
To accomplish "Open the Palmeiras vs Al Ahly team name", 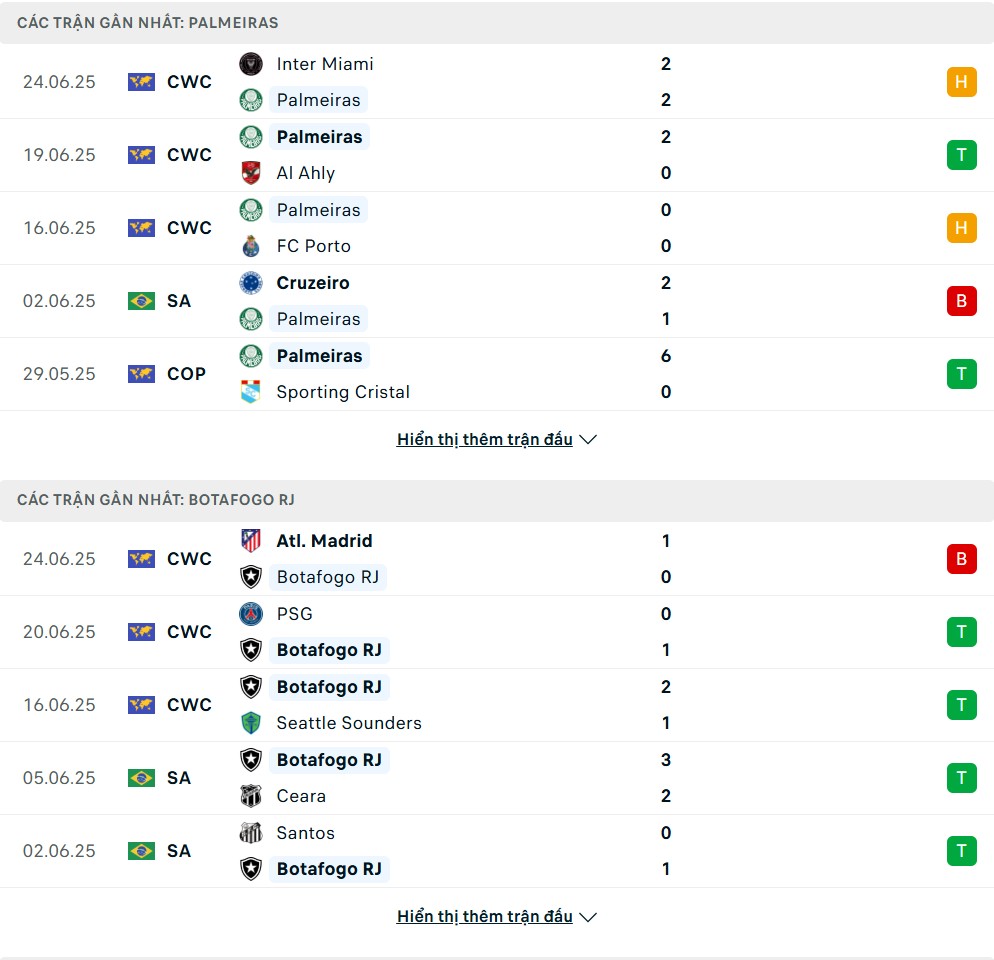I will tap(320, 137).
